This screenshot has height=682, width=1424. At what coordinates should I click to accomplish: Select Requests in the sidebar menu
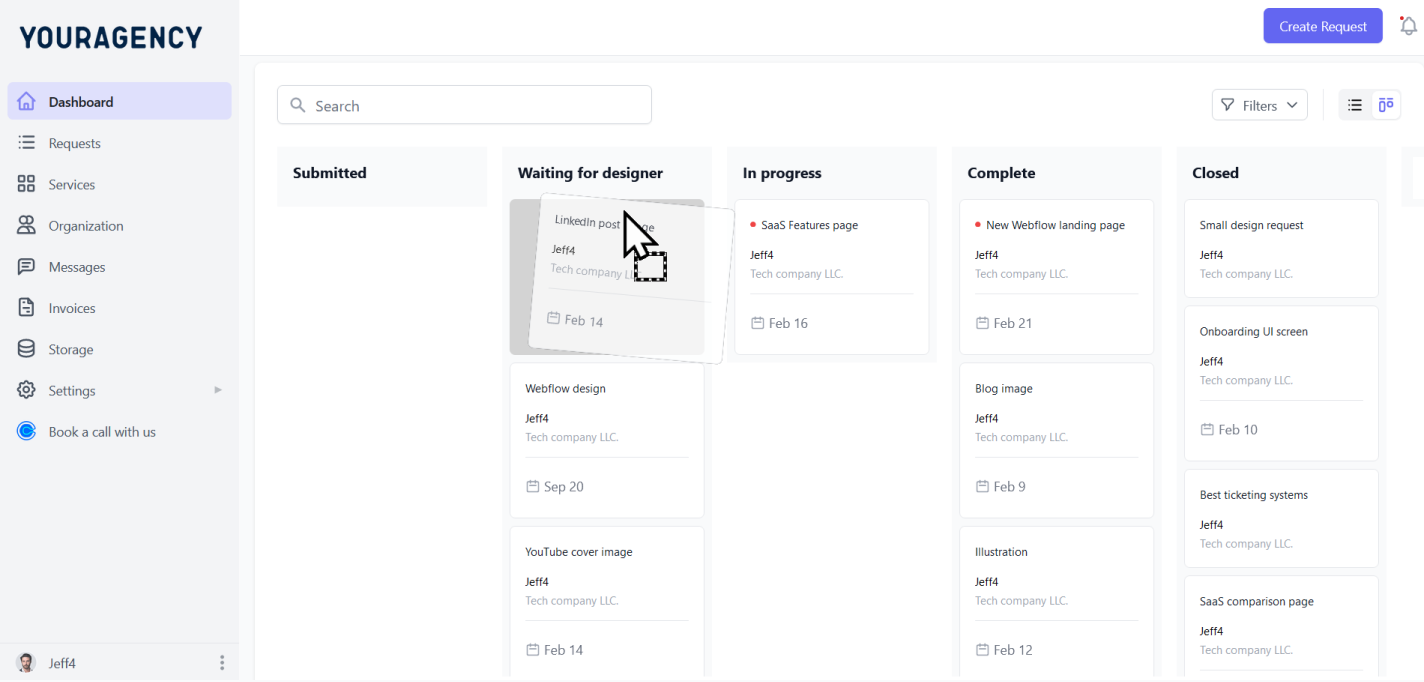coord(74,143)
